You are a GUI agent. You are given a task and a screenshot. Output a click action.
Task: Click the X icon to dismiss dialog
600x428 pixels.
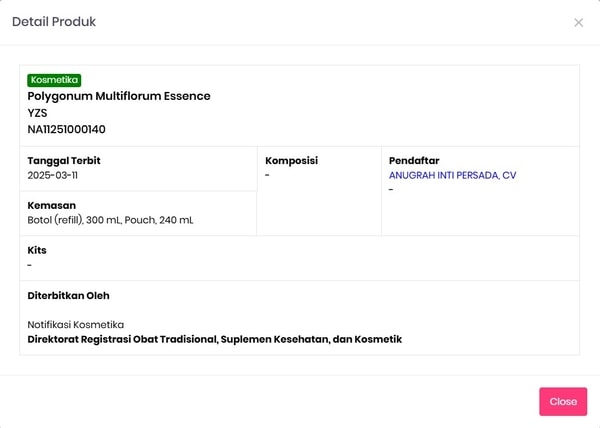tap(578, 22)
